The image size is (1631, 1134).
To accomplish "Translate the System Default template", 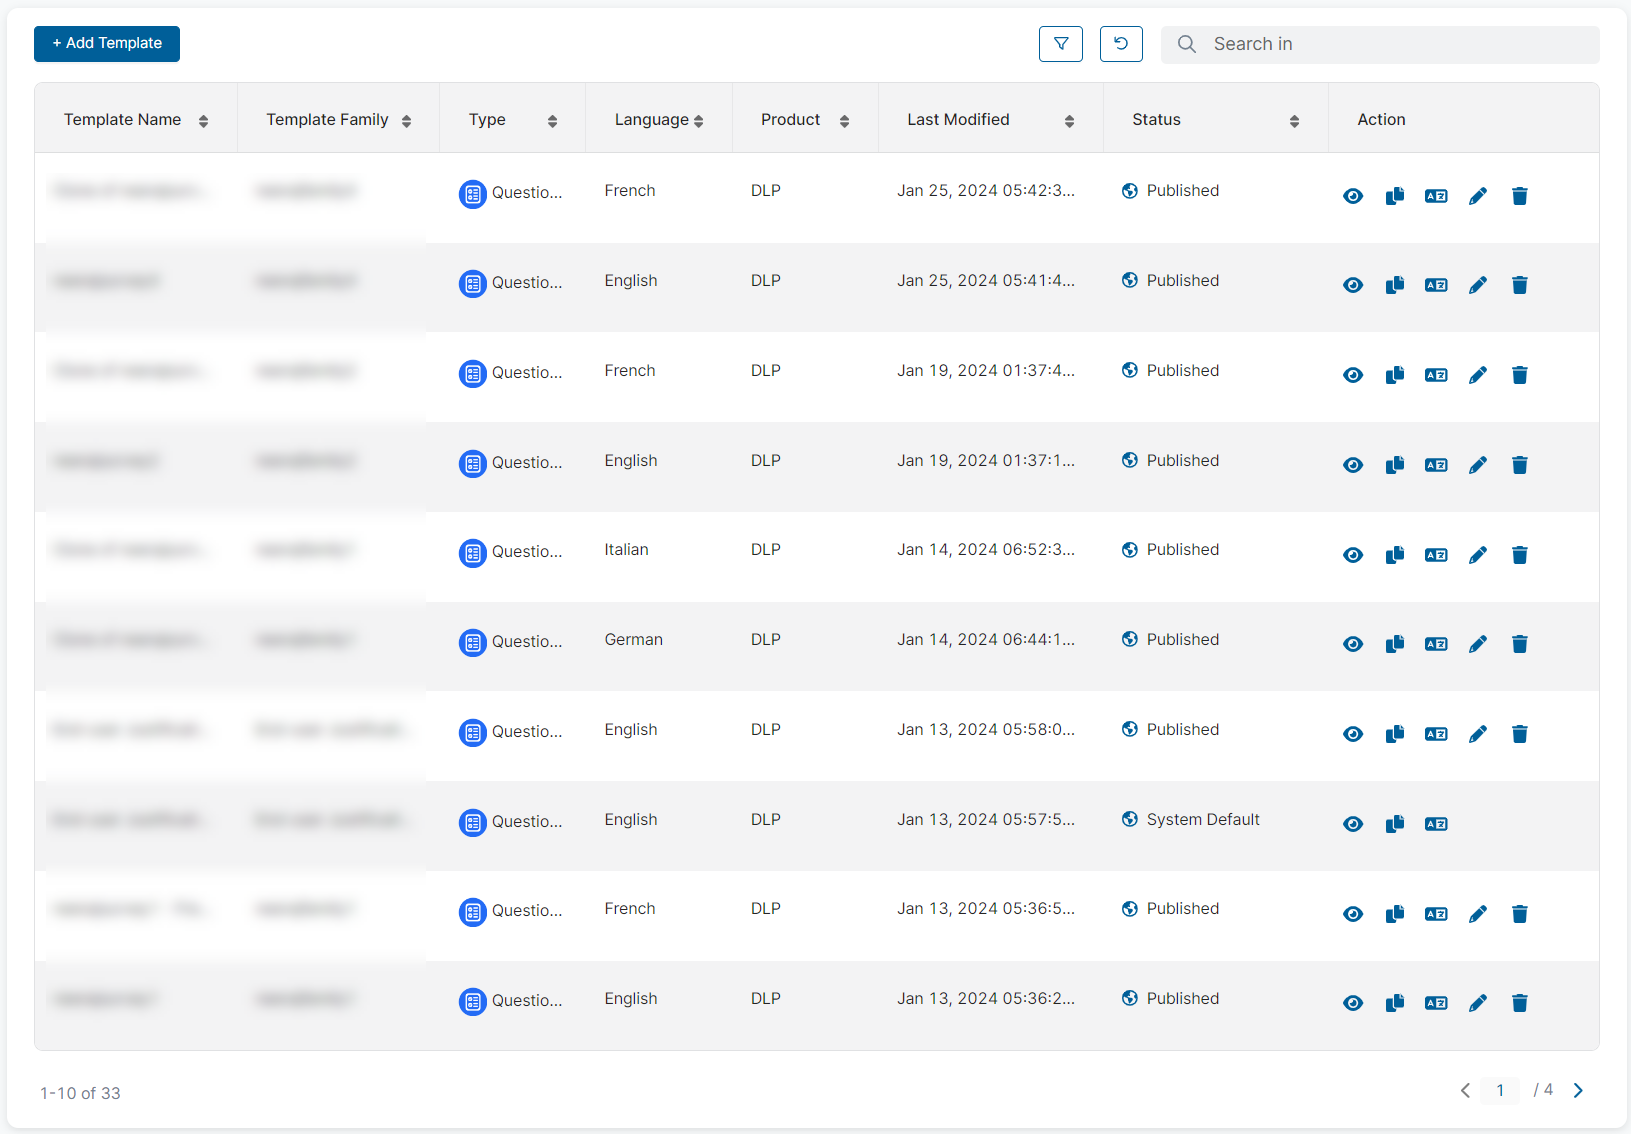I will tap(1436, 823).
